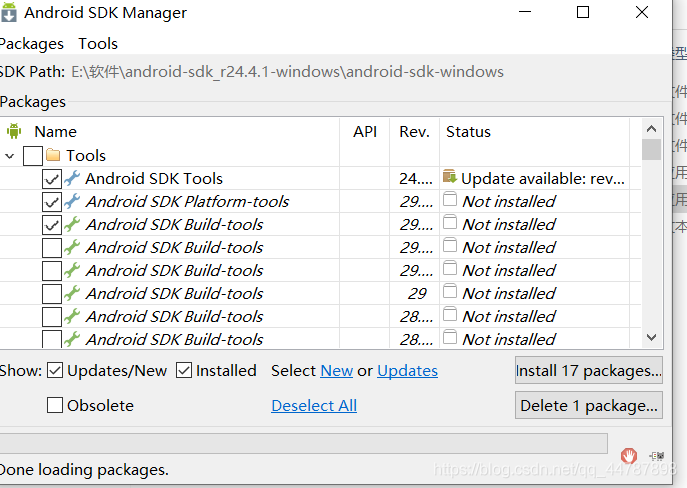Click the Delete 1 package button
The image size is (687, 488).
(x=588, y=405)
